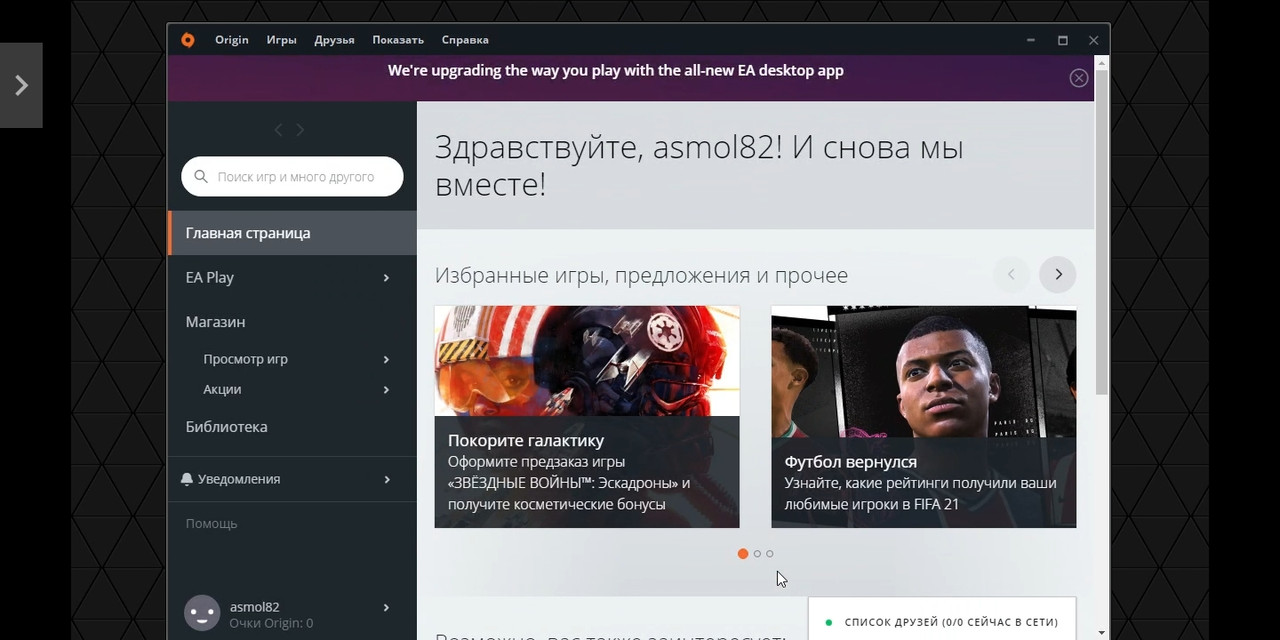Click the Избранные игры, предложения и прочее heading

(641, 275)
